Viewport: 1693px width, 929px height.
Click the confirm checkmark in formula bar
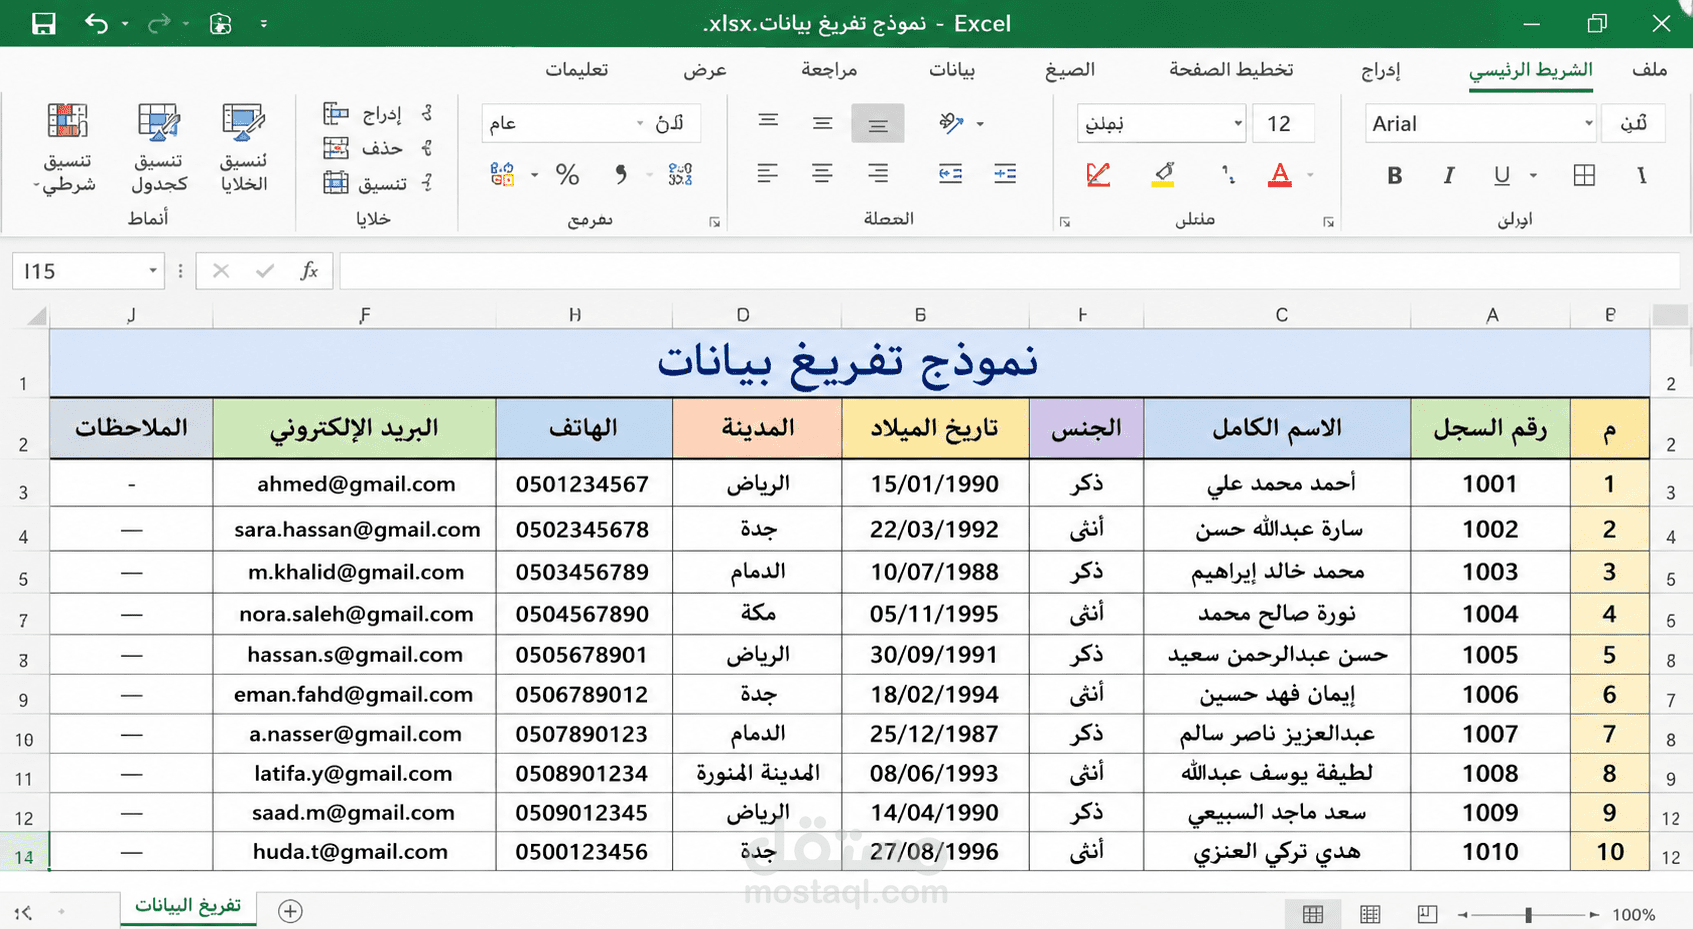(x=264, y=271)
